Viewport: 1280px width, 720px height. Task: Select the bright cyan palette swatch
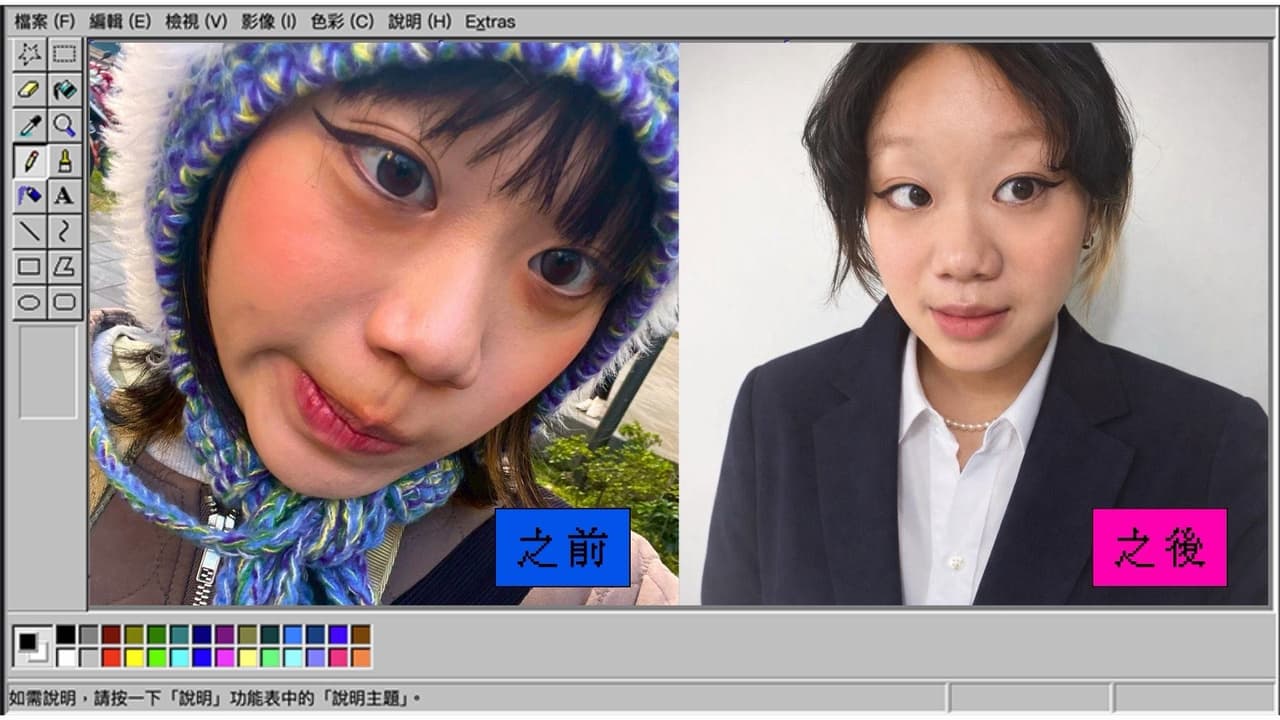pyautogui.click(x=180, y=658)
